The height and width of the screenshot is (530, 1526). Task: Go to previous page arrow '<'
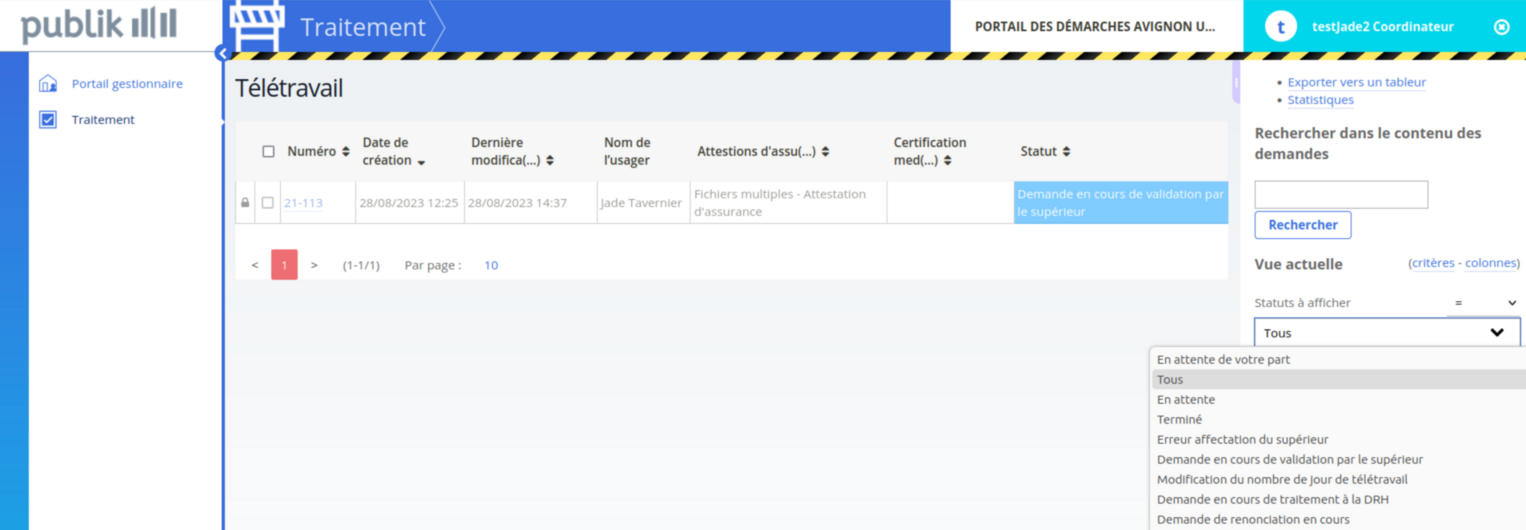tap(255, 265)
